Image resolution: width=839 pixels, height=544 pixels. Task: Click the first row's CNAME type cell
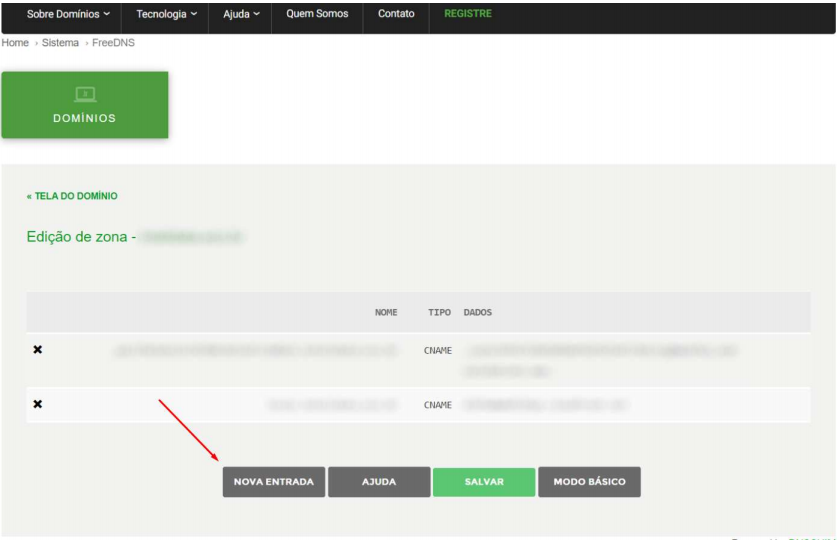pyautogui.click(x=438, y=351)
